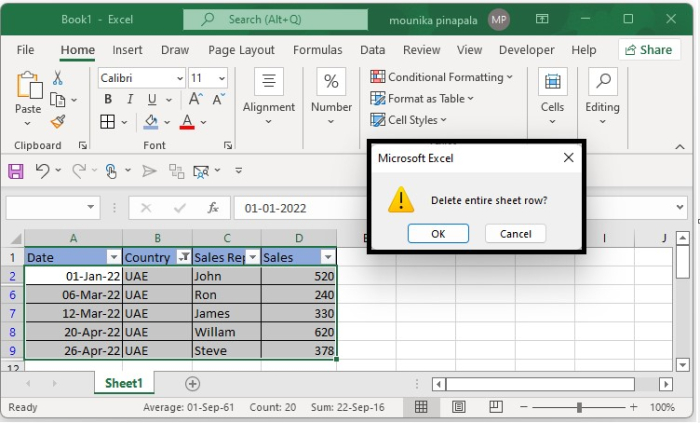The height and width of the screenshot is (423, 700).
Task: Click the Cut scissors icon
Action: 58,78
